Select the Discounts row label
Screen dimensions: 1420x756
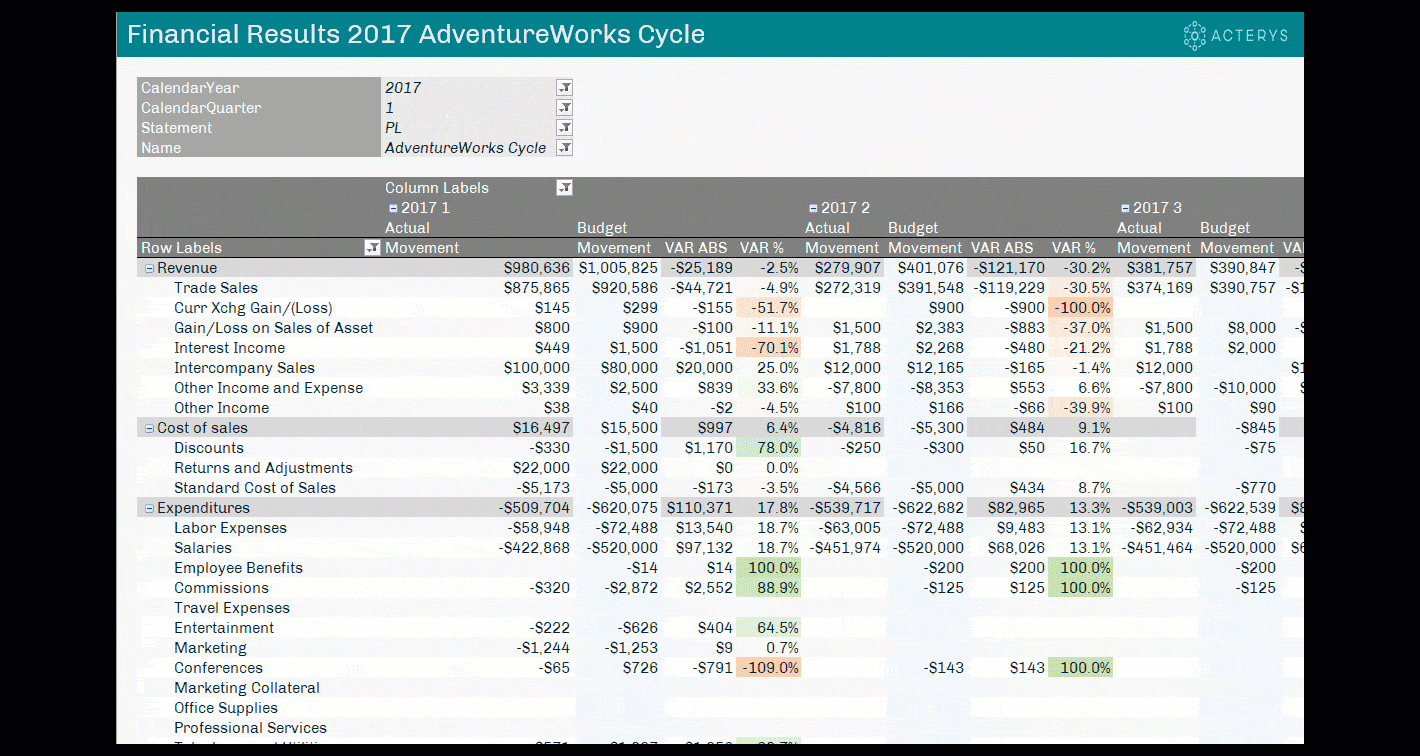click(x=209, y=448)
